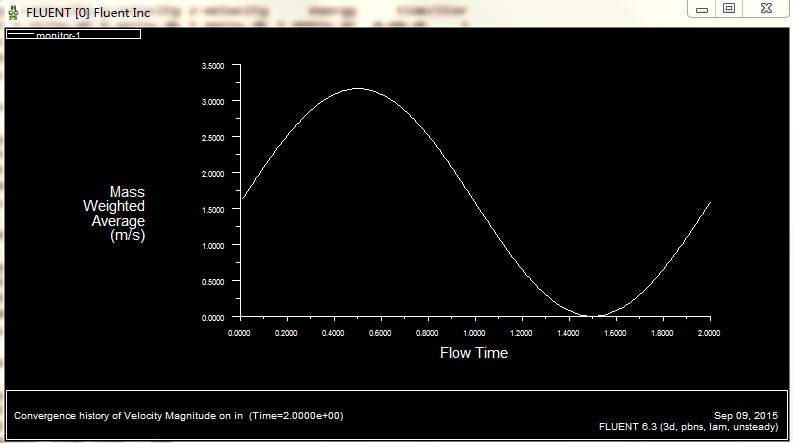Screen dimensions: 793x443
Task: Click the x-axis value 0.2000
Action: click(x=286, y=333)
